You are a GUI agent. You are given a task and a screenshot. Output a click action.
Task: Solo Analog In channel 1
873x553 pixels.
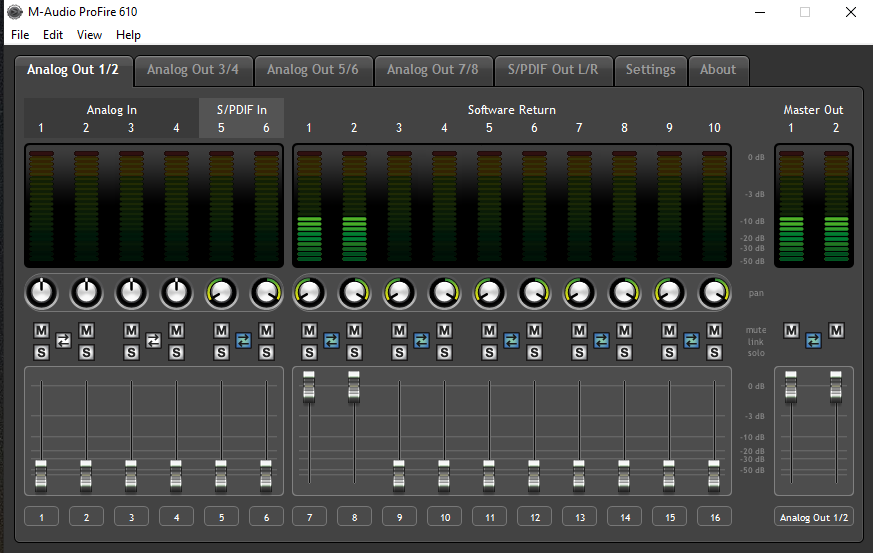point(41,353)
